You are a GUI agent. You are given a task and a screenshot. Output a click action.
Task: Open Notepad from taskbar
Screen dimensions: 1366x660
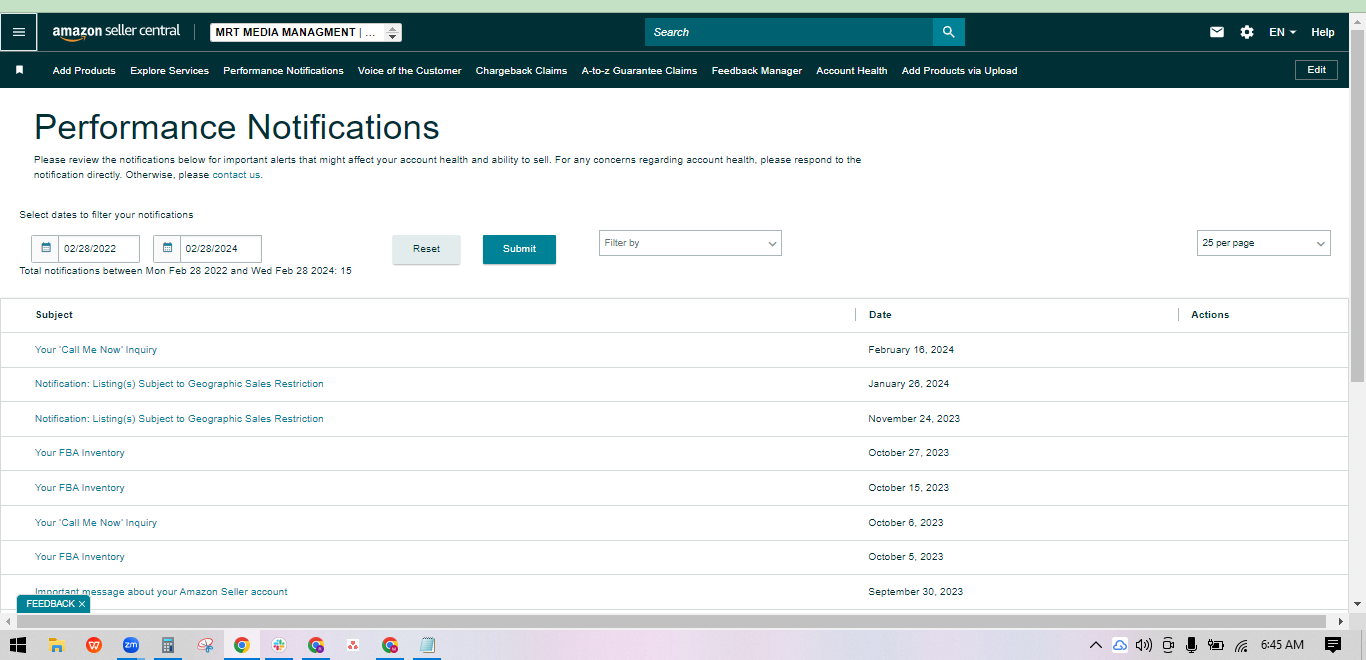pos(427,645)
